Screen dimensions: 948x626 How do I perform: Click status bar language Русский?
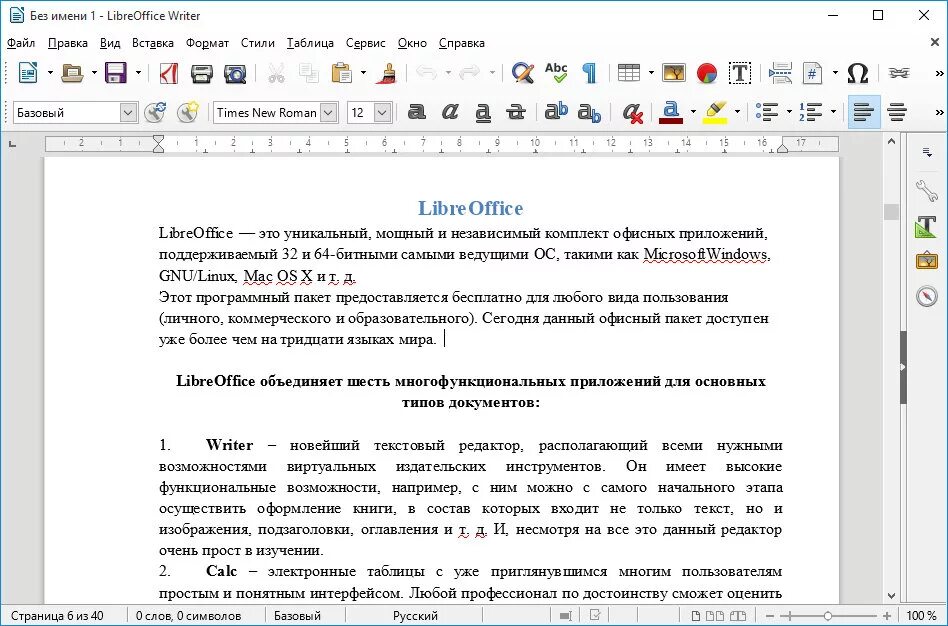[x=415, y=616]
